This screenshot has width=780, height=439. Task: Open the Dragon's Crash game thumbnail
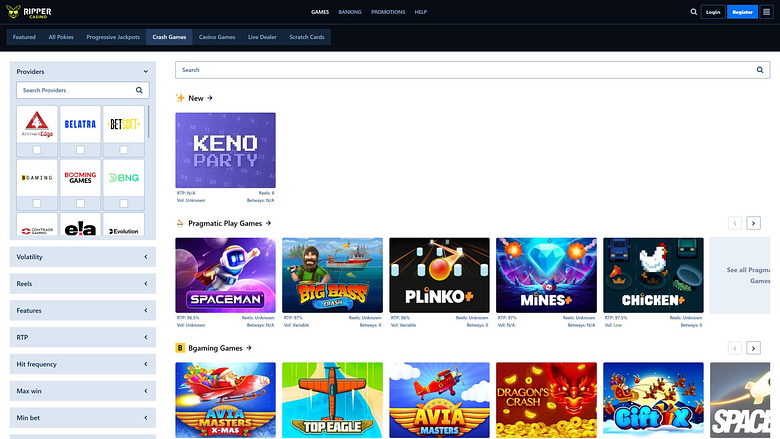(x=546, y=400)
